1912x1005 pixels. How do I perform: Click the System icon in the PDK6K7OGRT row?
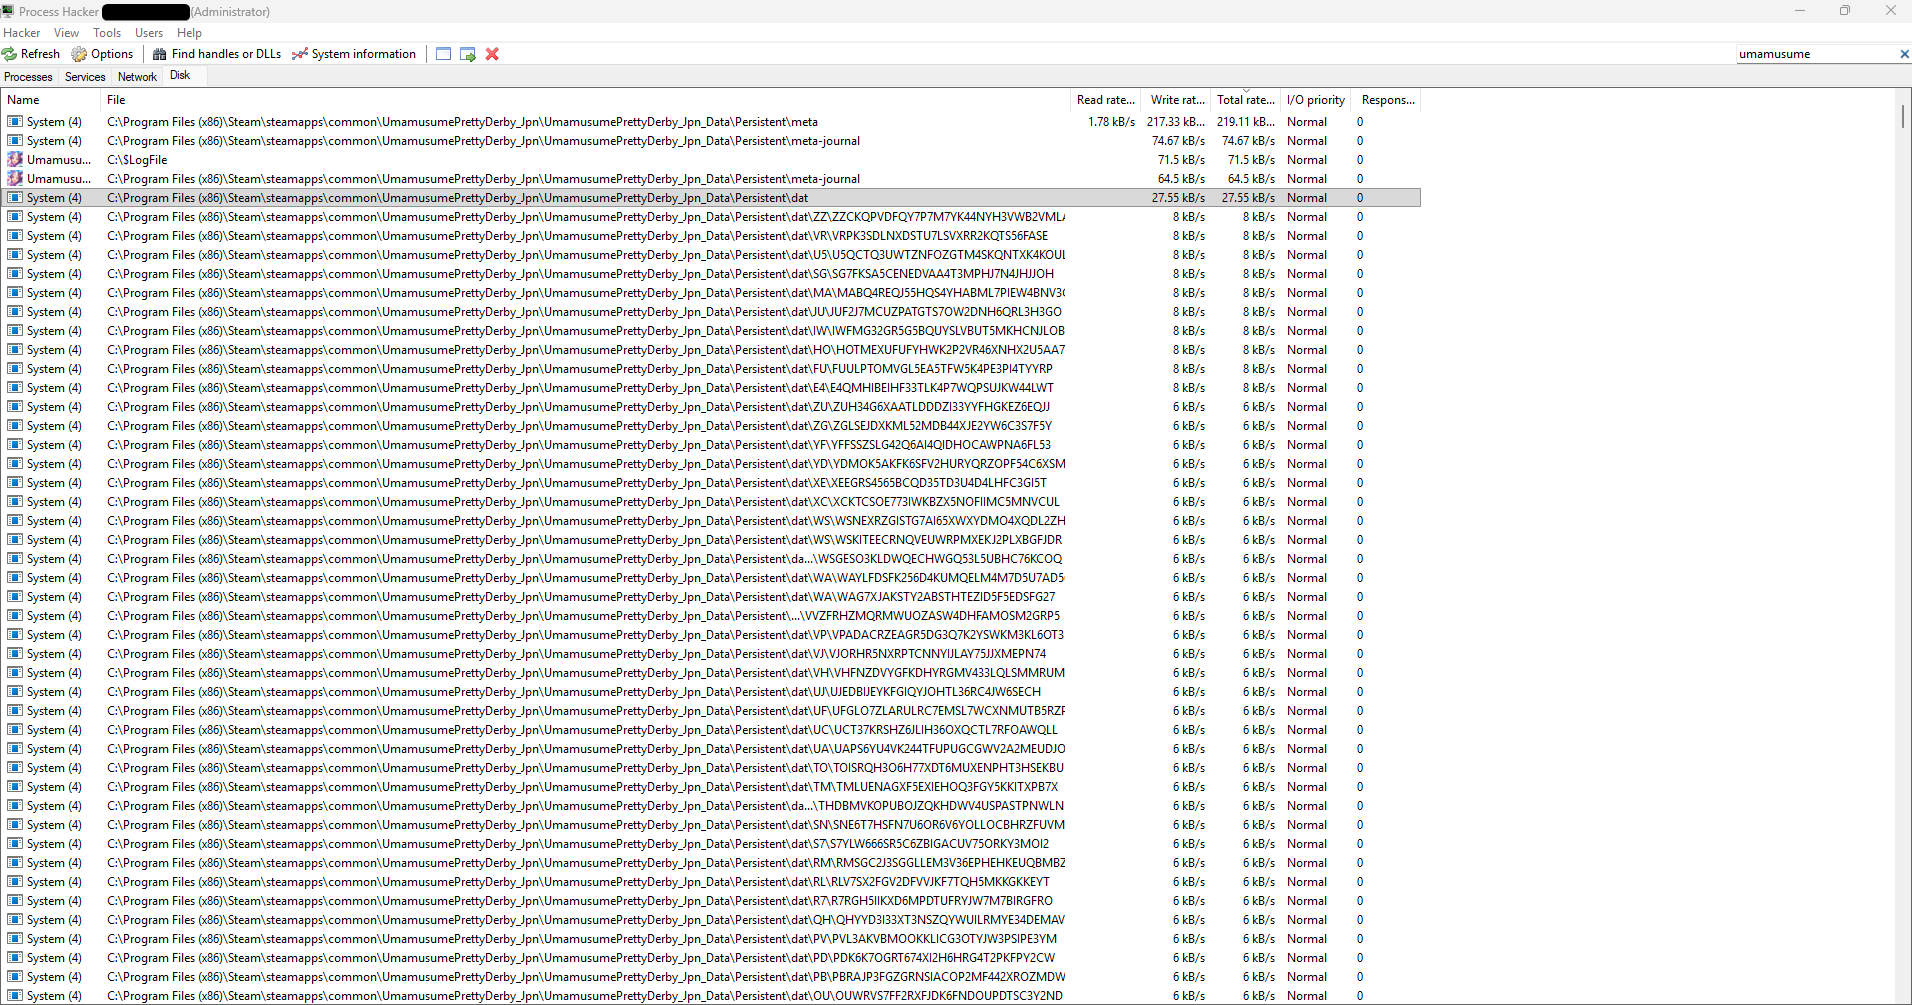[x=15, y=958]
